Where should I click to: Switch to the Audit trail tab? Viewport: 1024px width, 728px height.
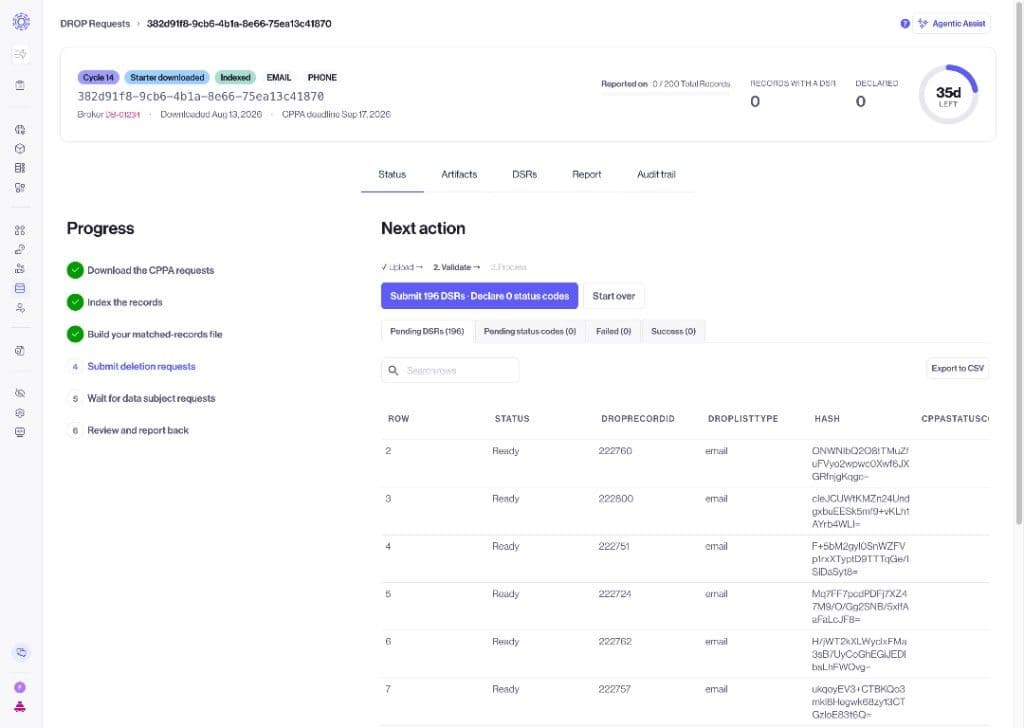coord(656,174)
